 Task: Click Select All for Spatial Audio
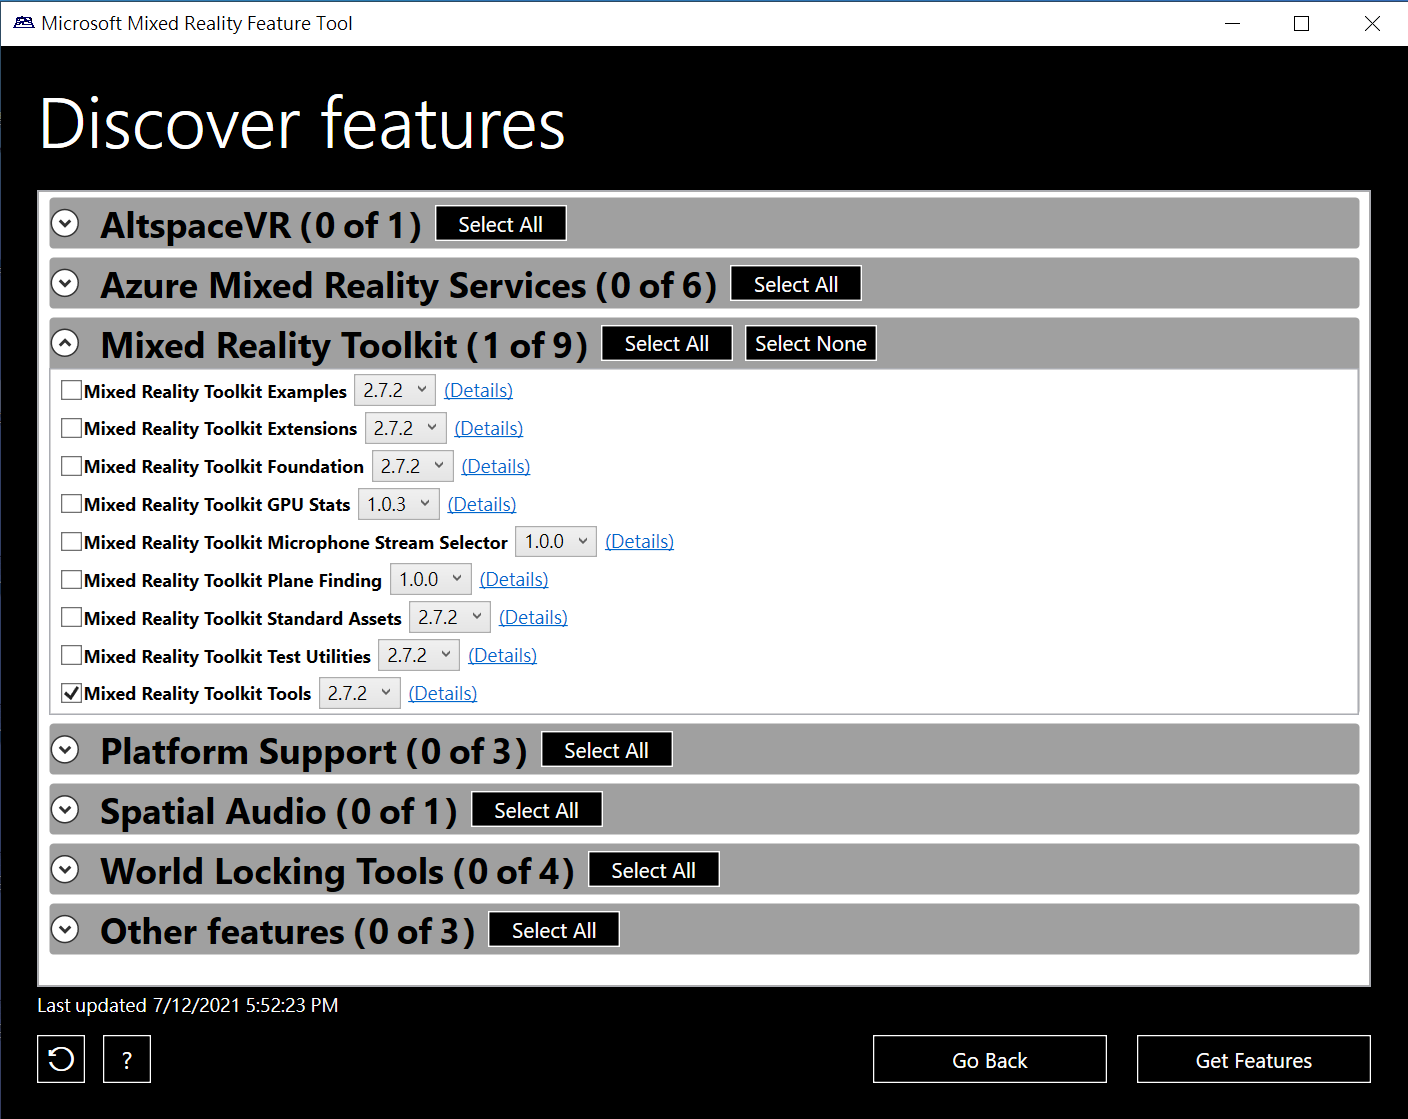[x=537, y=810]
